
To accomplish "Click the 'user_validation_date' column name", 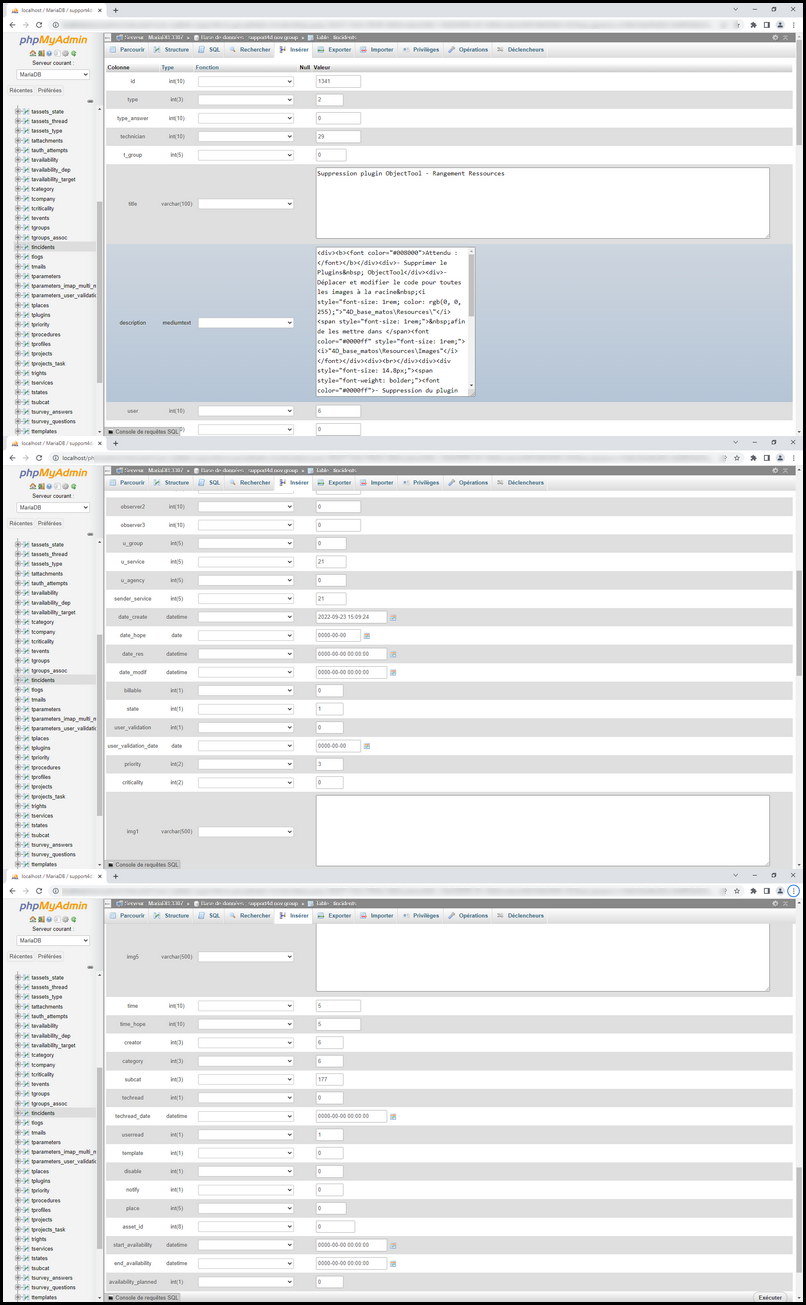I will coord(133,746).
